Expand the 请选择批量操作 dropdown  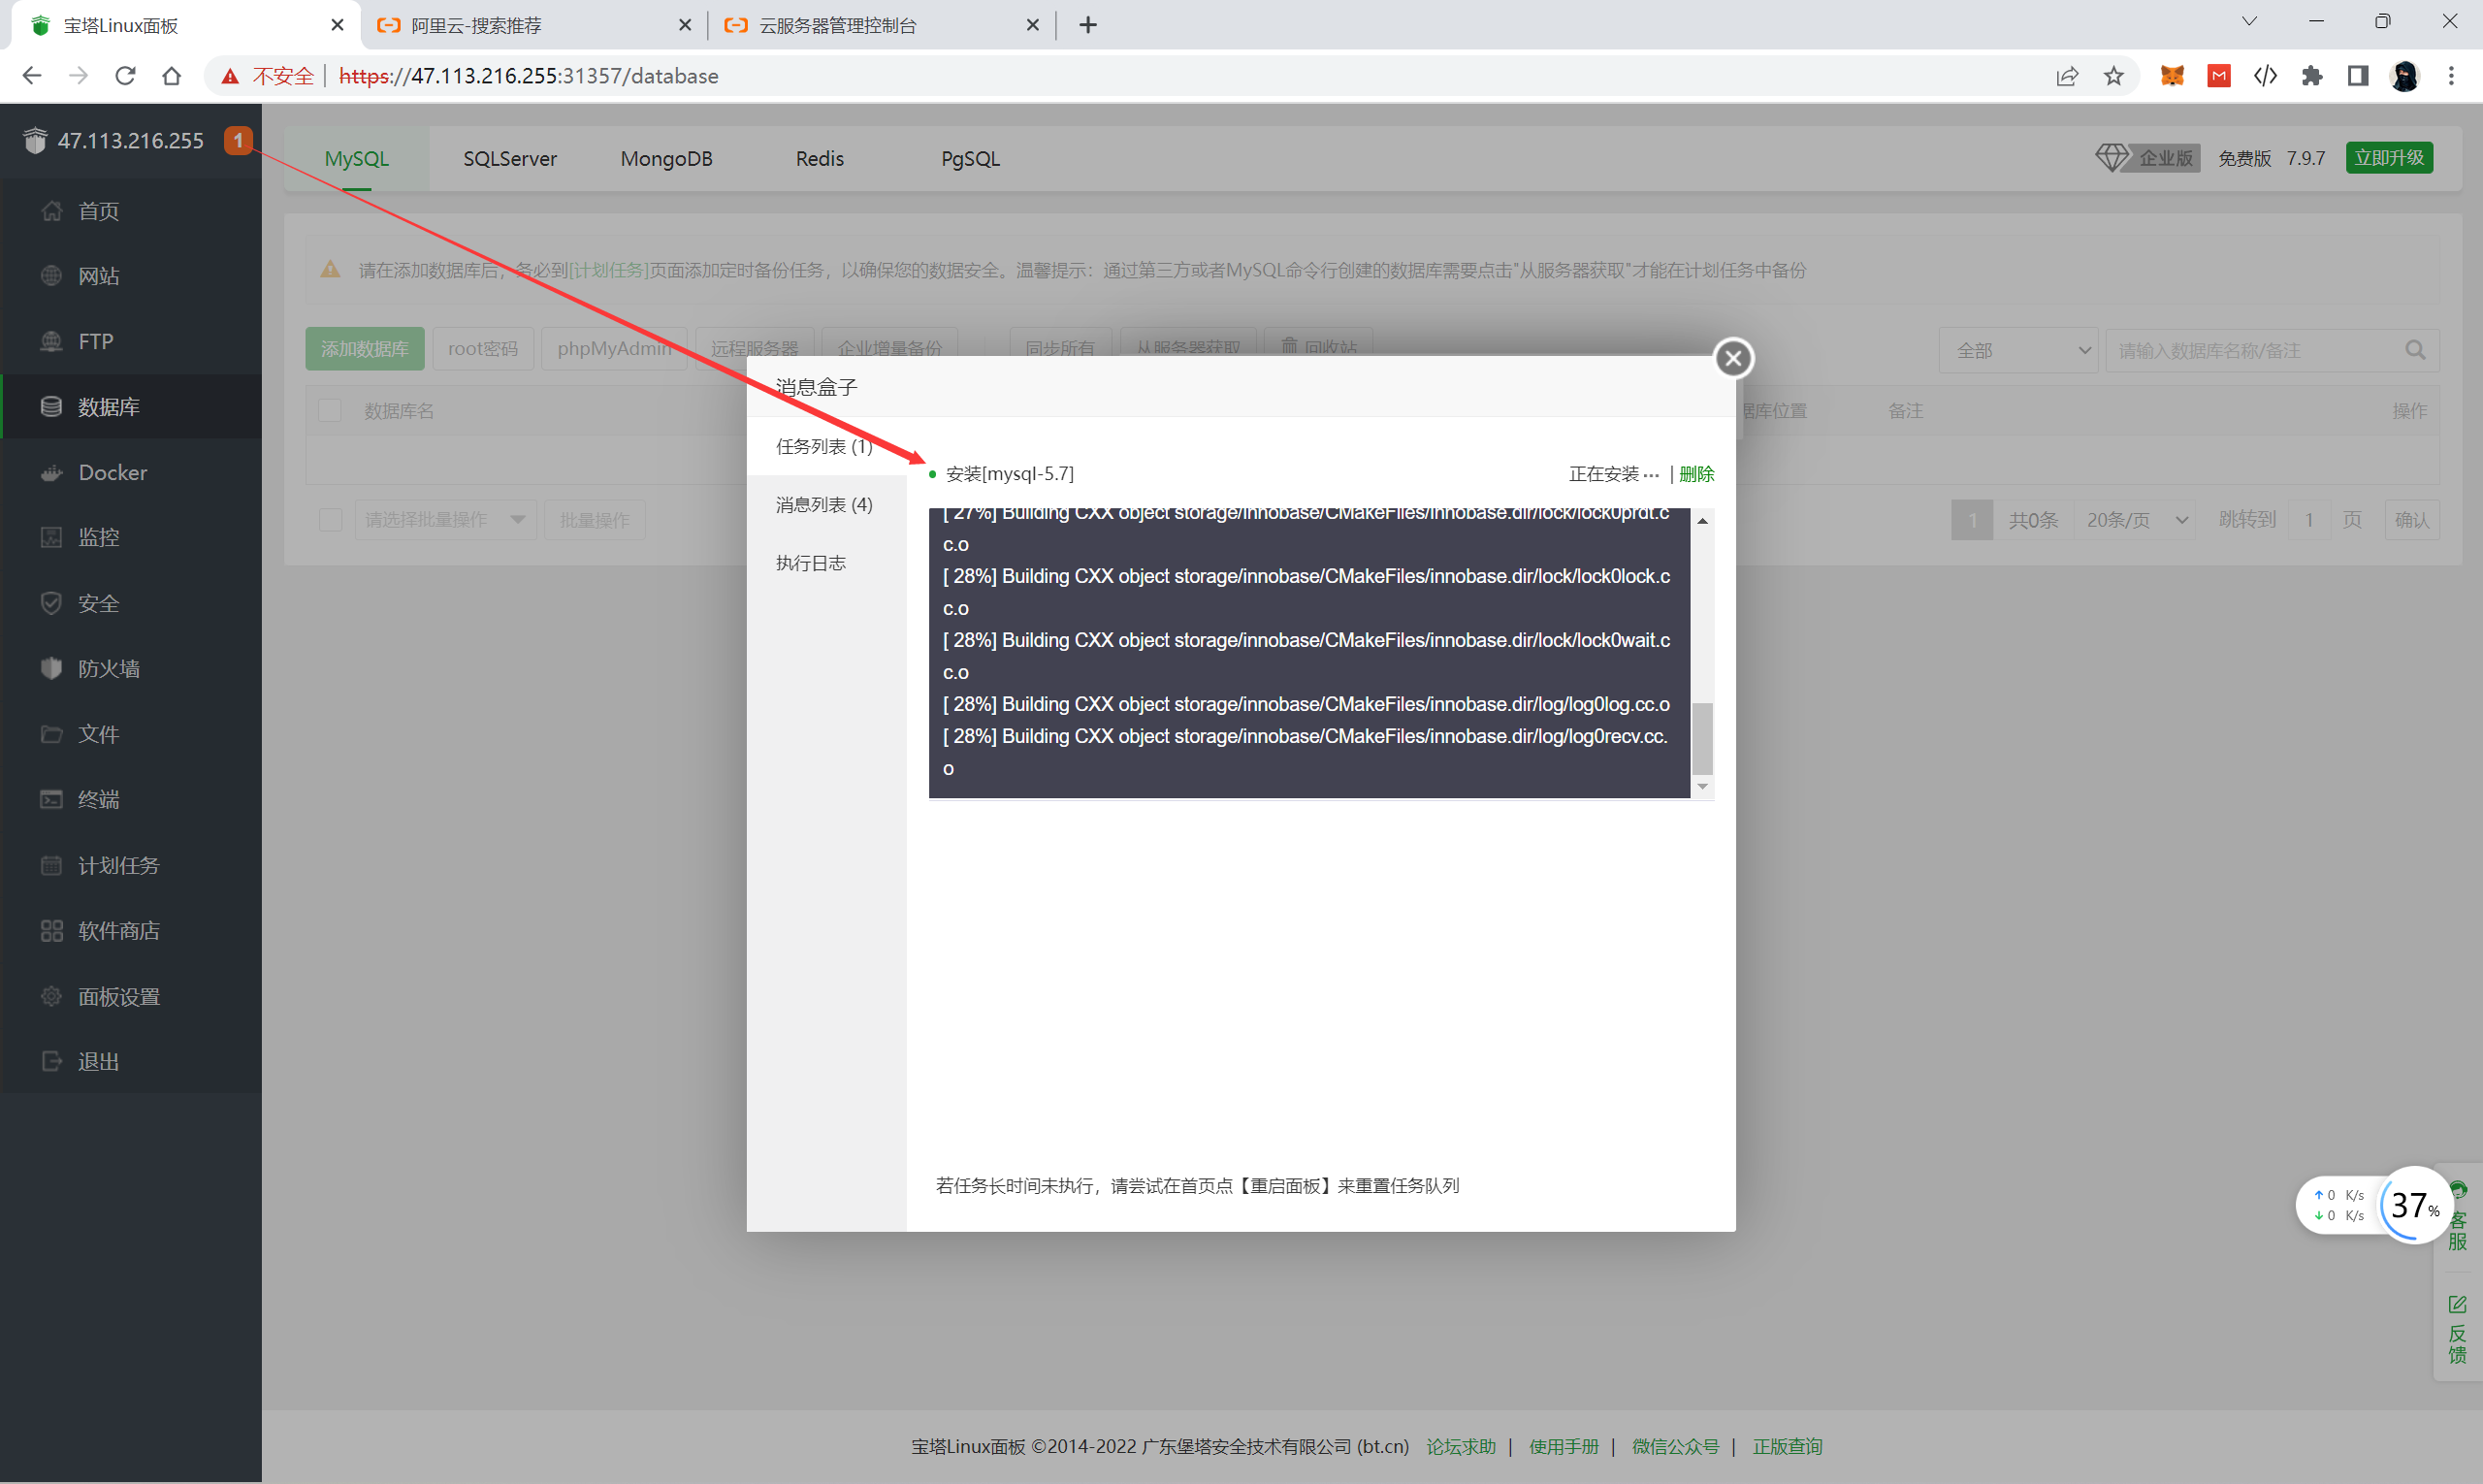point(445,520)
